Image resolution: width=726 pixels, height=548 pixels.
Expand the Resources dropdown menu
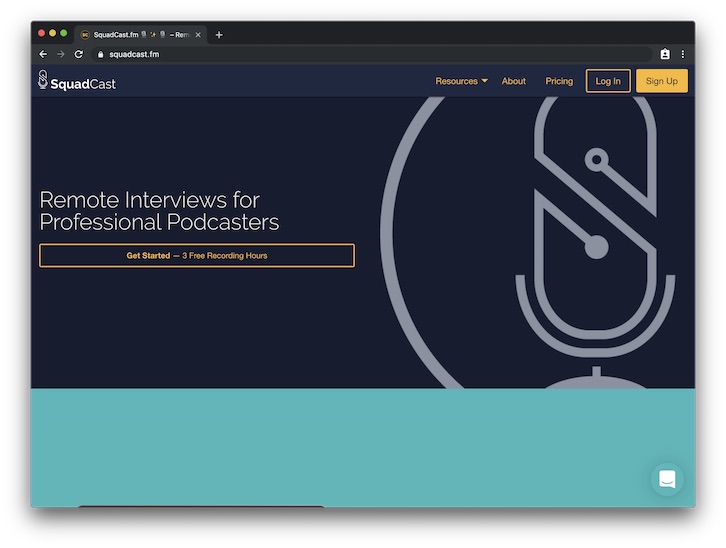click(x=461, y=81)
